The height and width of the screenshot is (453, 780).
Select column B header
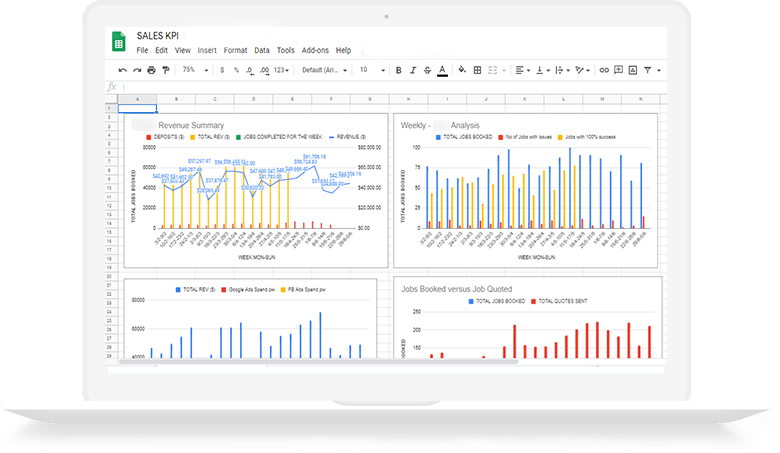click(176, 99)
